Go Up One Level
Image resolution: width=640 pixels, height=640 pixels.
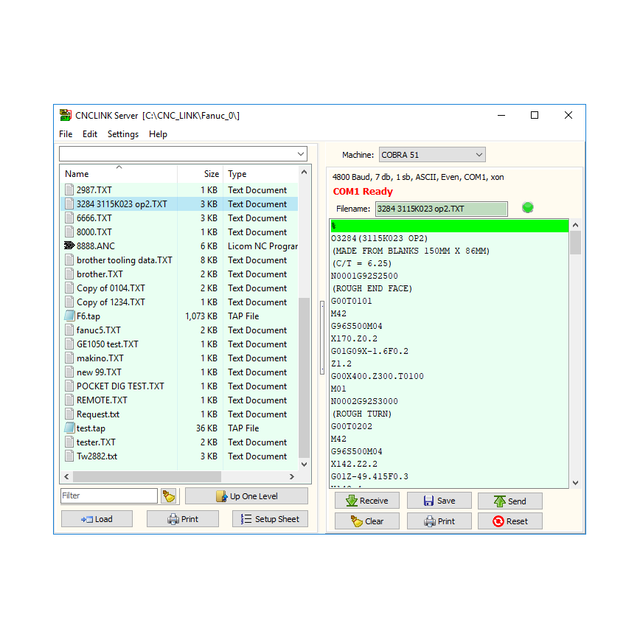[247, 496]
